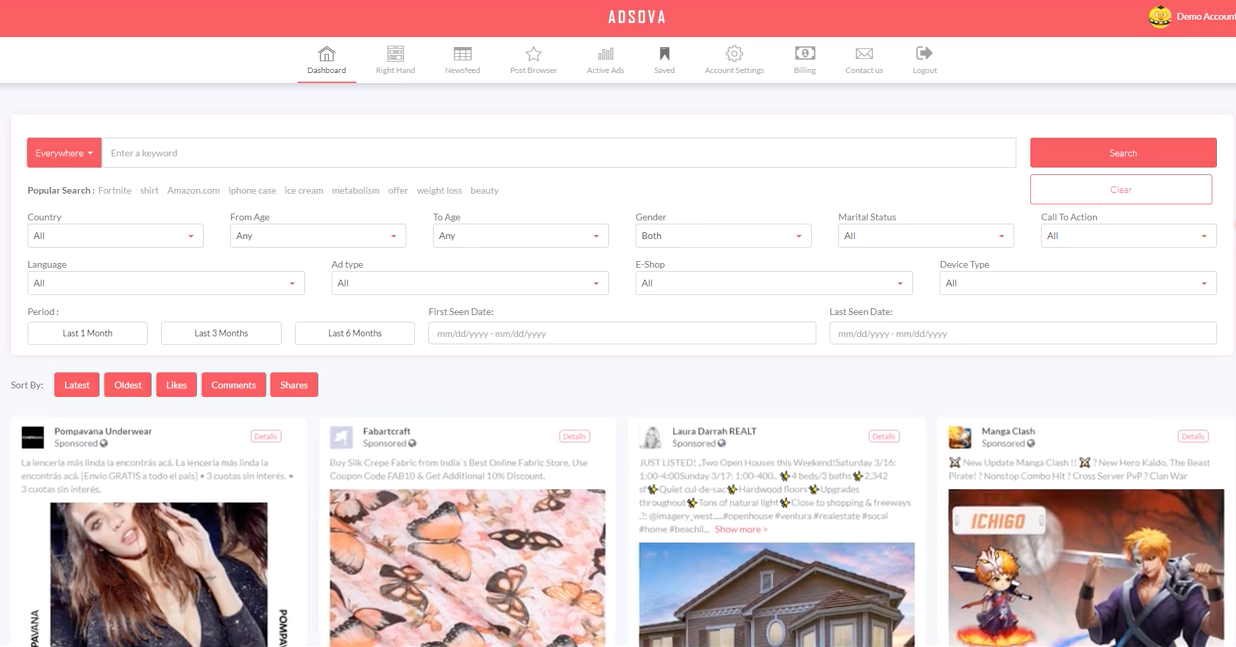Screen dimensions: 1236x647
Task: Expand the Ad type dropdown
Action: coord(470,283)
